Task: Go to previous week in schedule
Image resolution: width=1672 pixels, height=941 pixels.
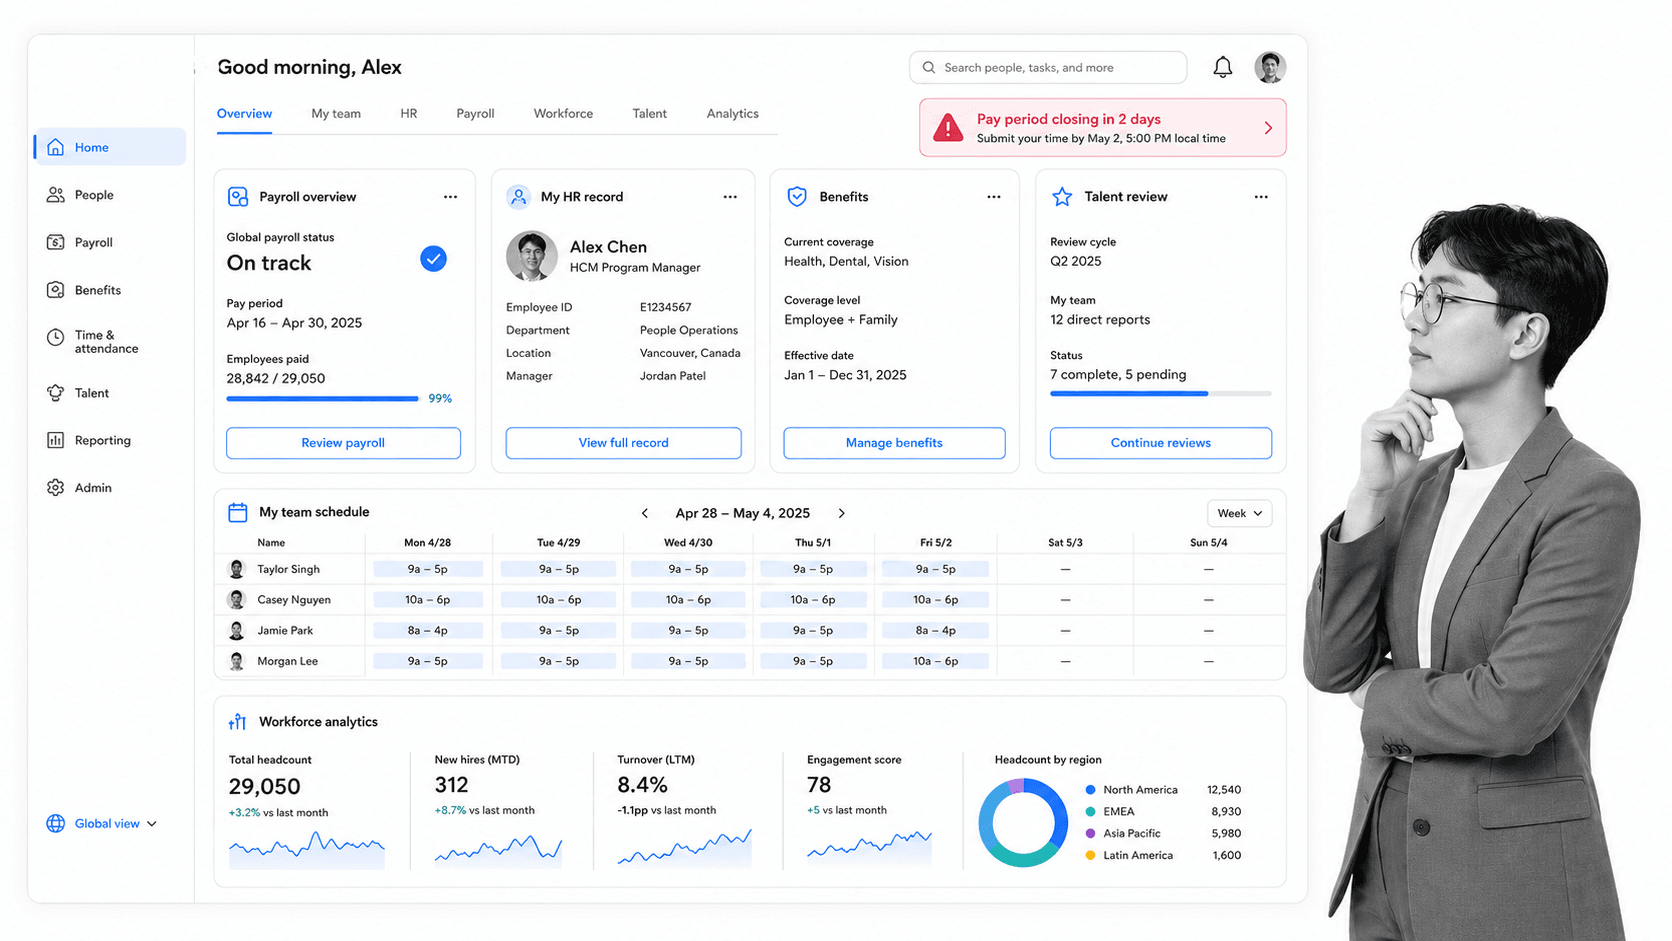Action: coord(645,513)
